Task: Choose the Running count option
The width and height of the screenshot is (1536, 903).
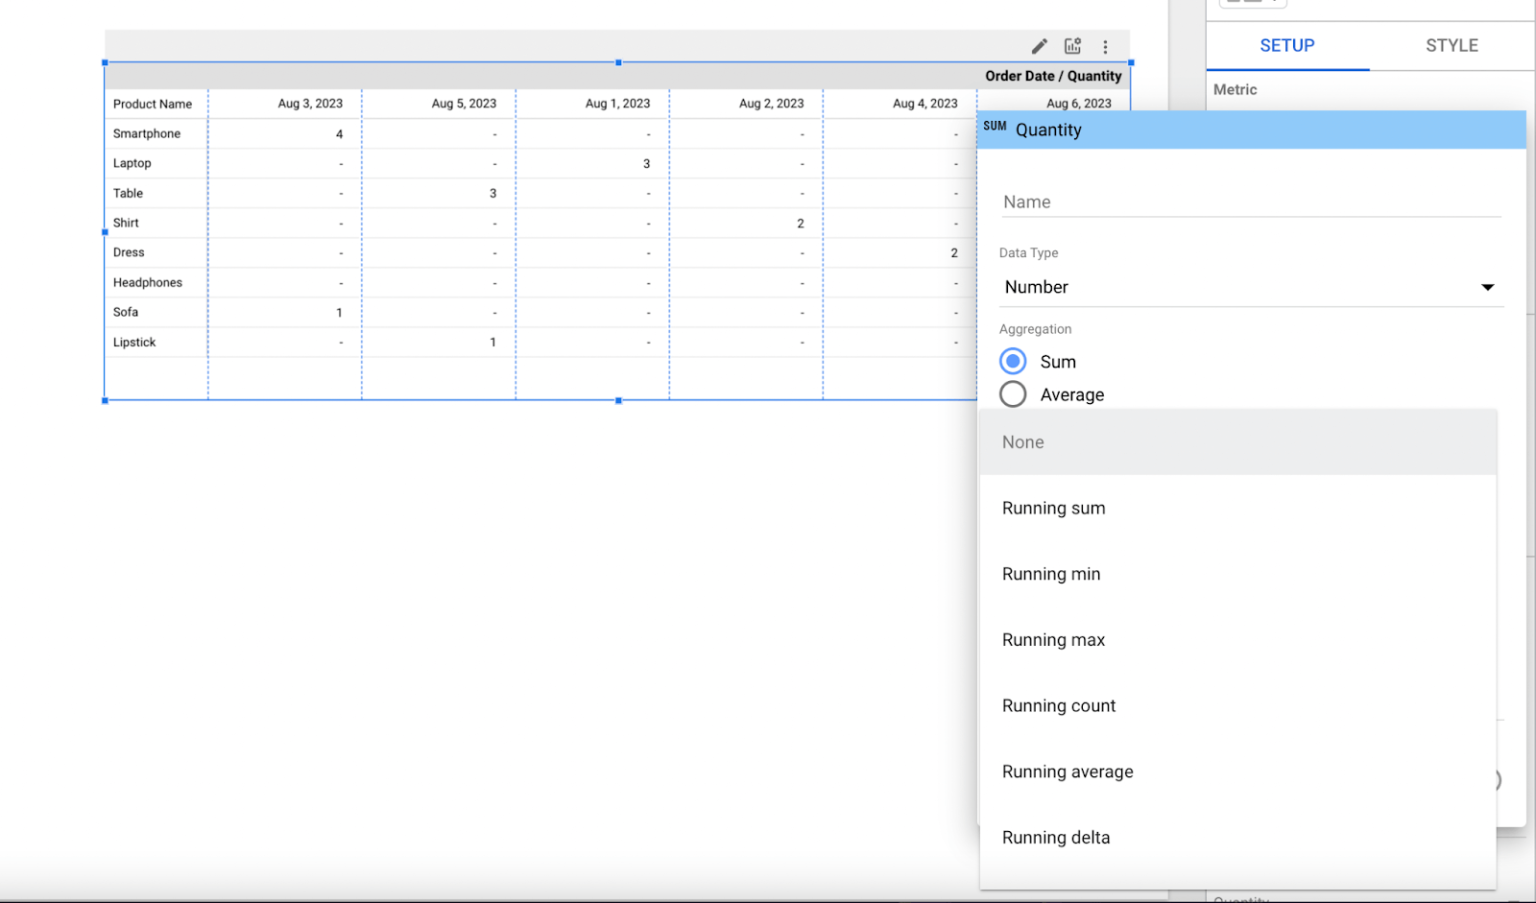Action: pos(1059,705)
